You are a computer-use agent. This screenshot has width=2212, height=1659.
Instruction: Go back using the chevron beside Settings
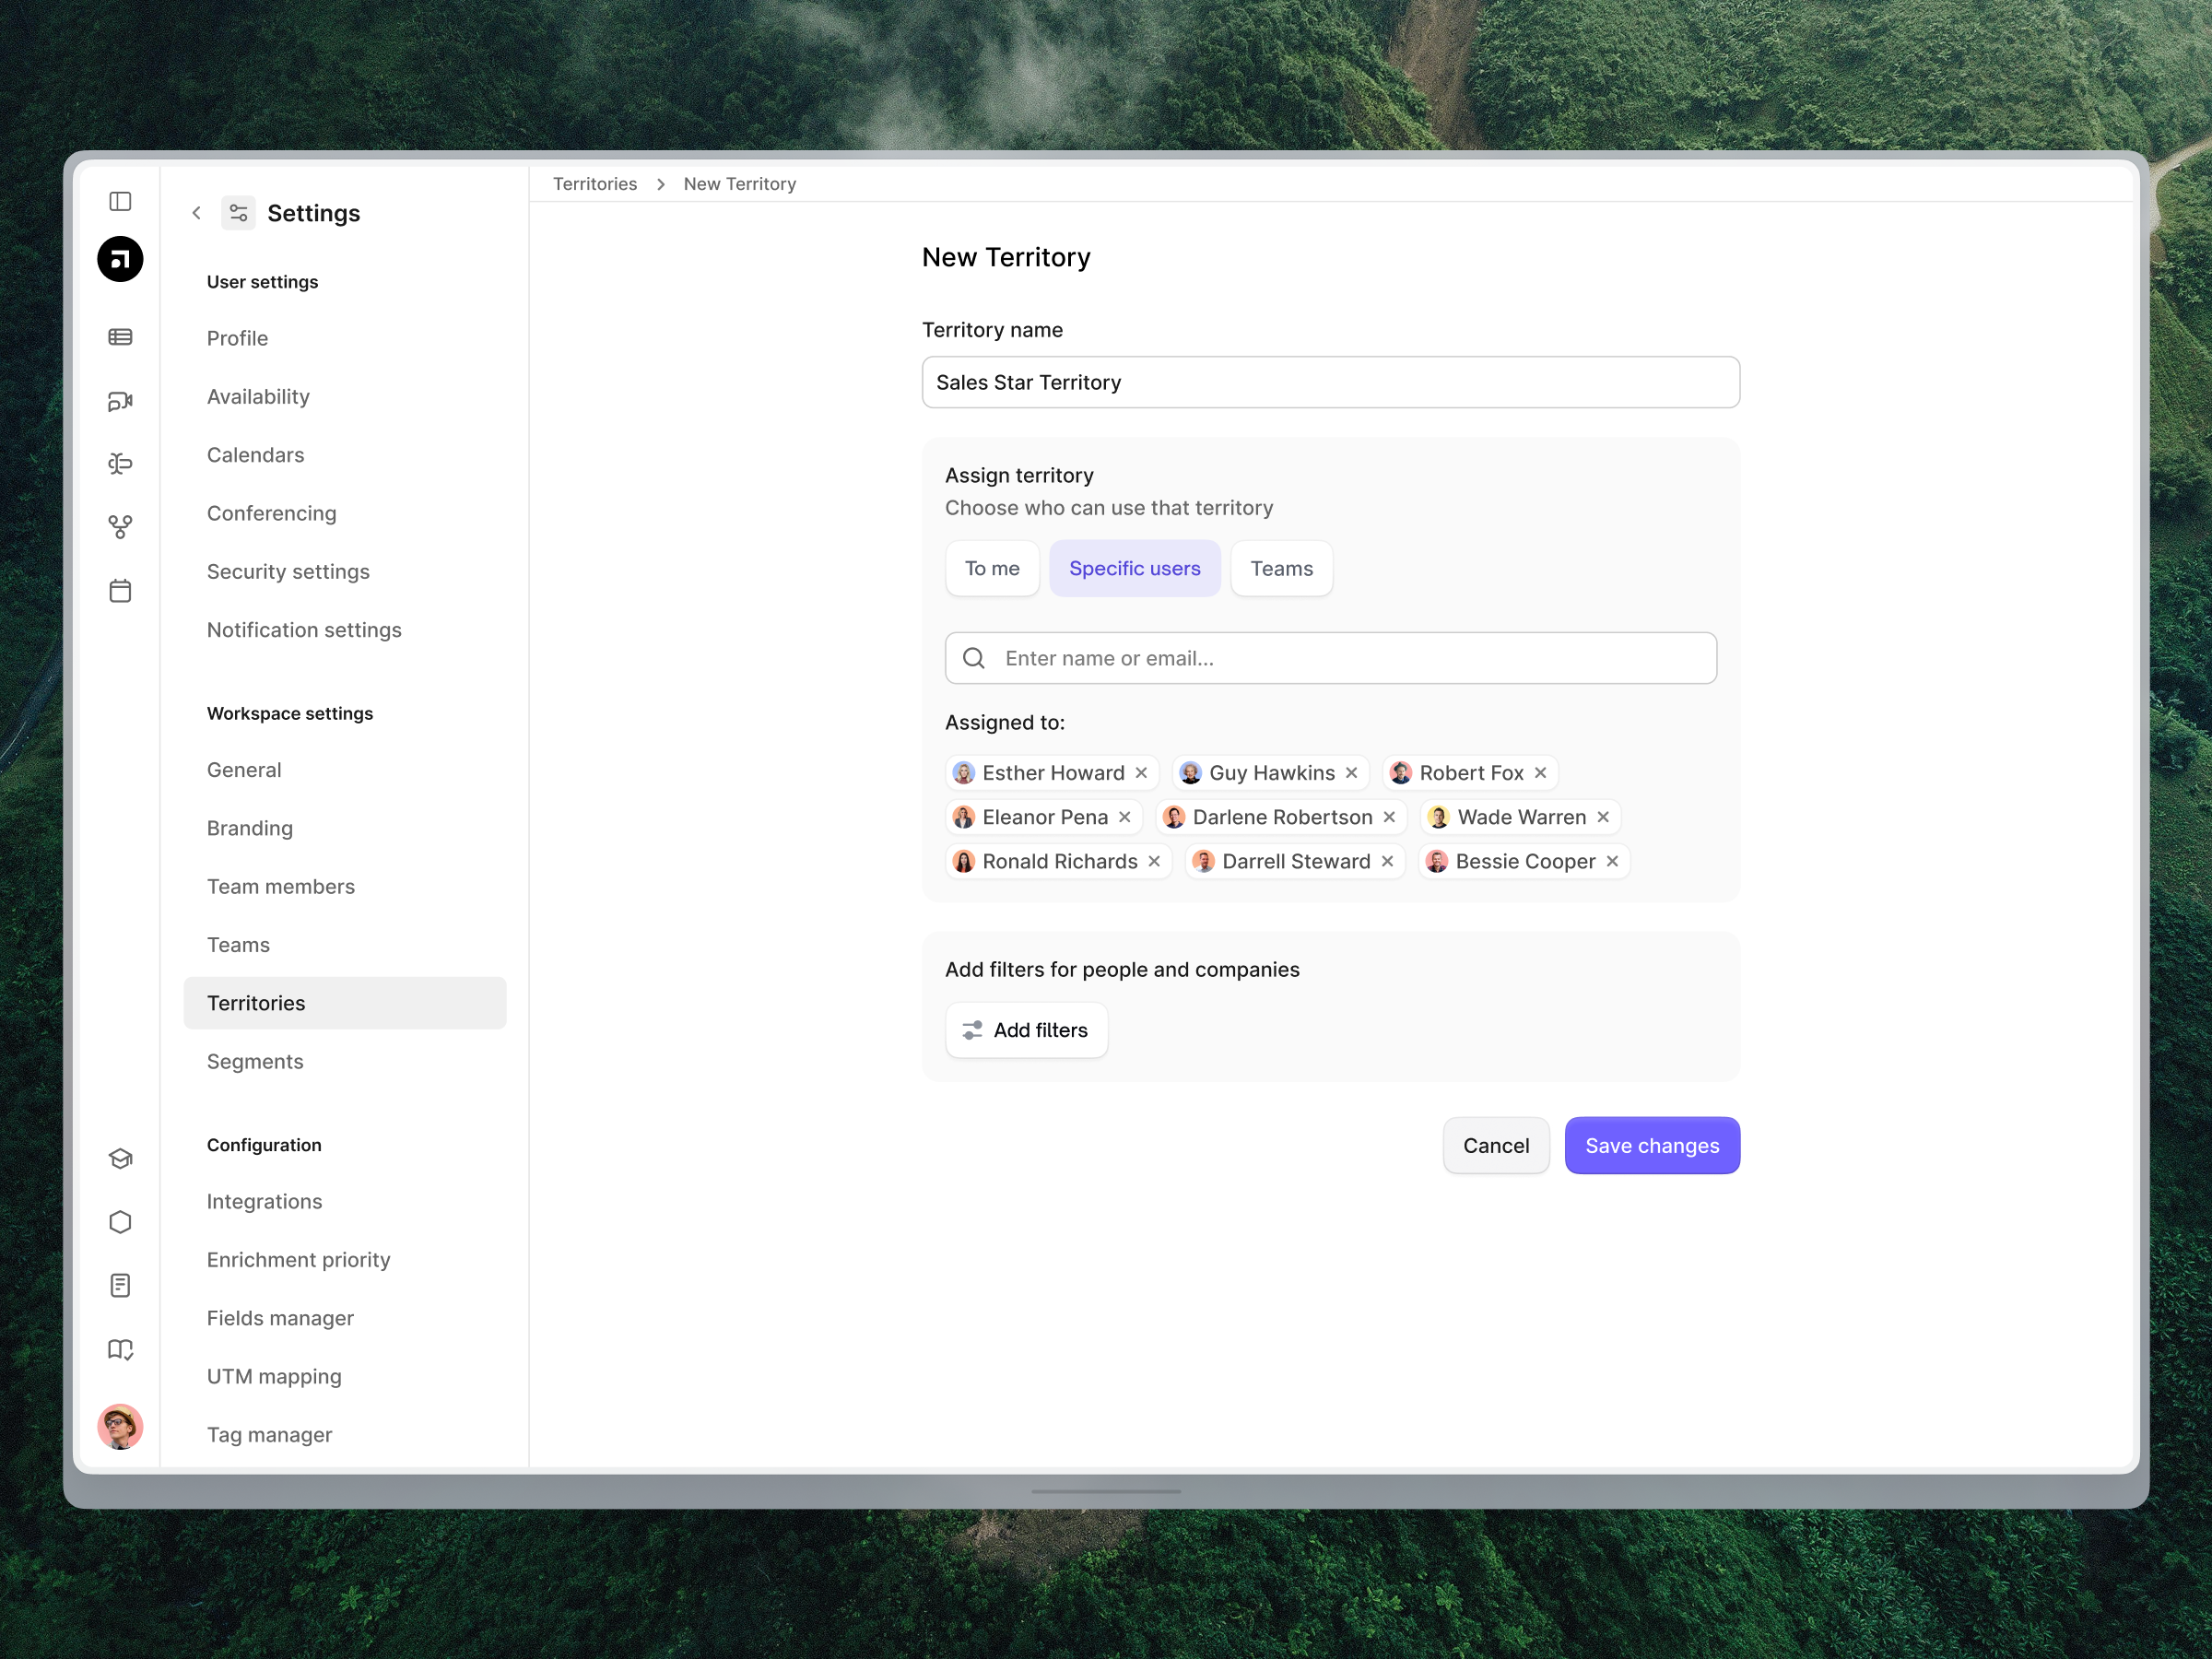click(196, 212)
